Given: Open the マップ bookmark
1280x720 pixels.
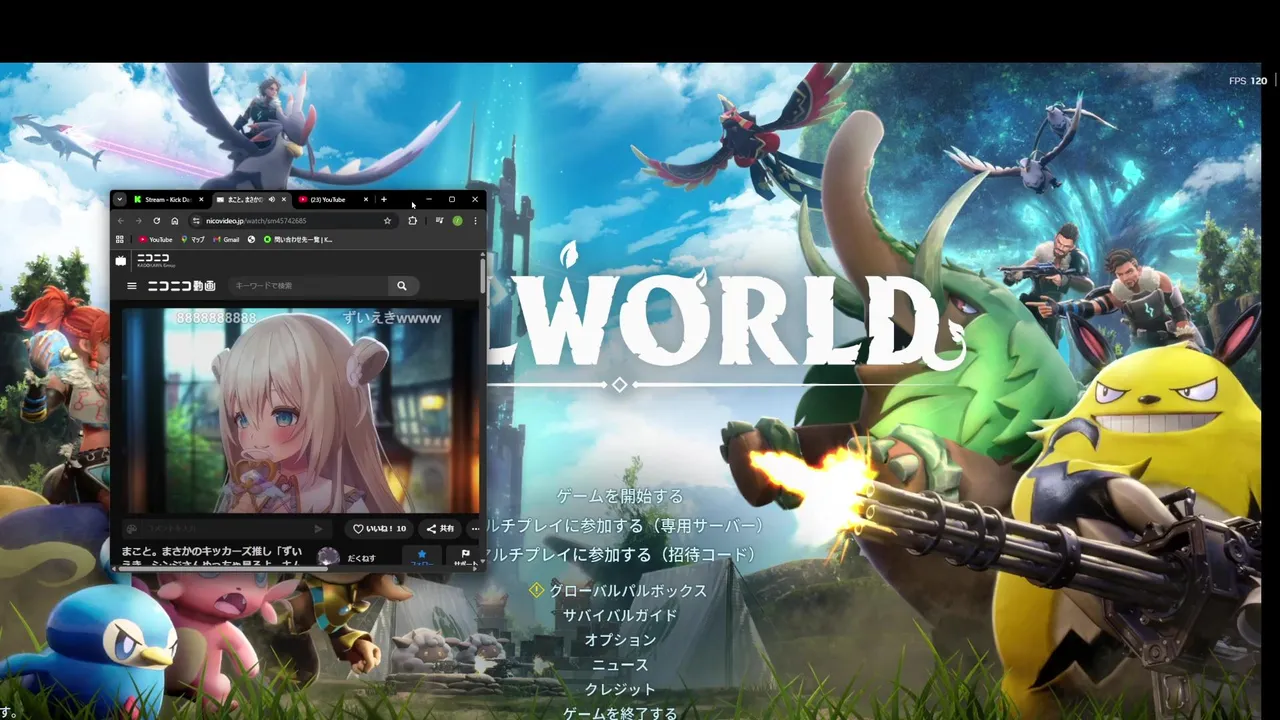Looking at the screenshot, I should pyautogui.click(x=194, y=239).
